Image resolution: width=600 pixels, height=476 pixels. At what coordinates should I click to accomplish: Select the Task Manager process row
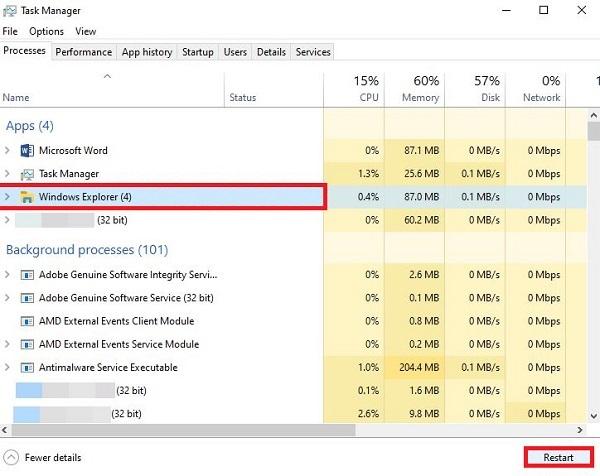293,174
